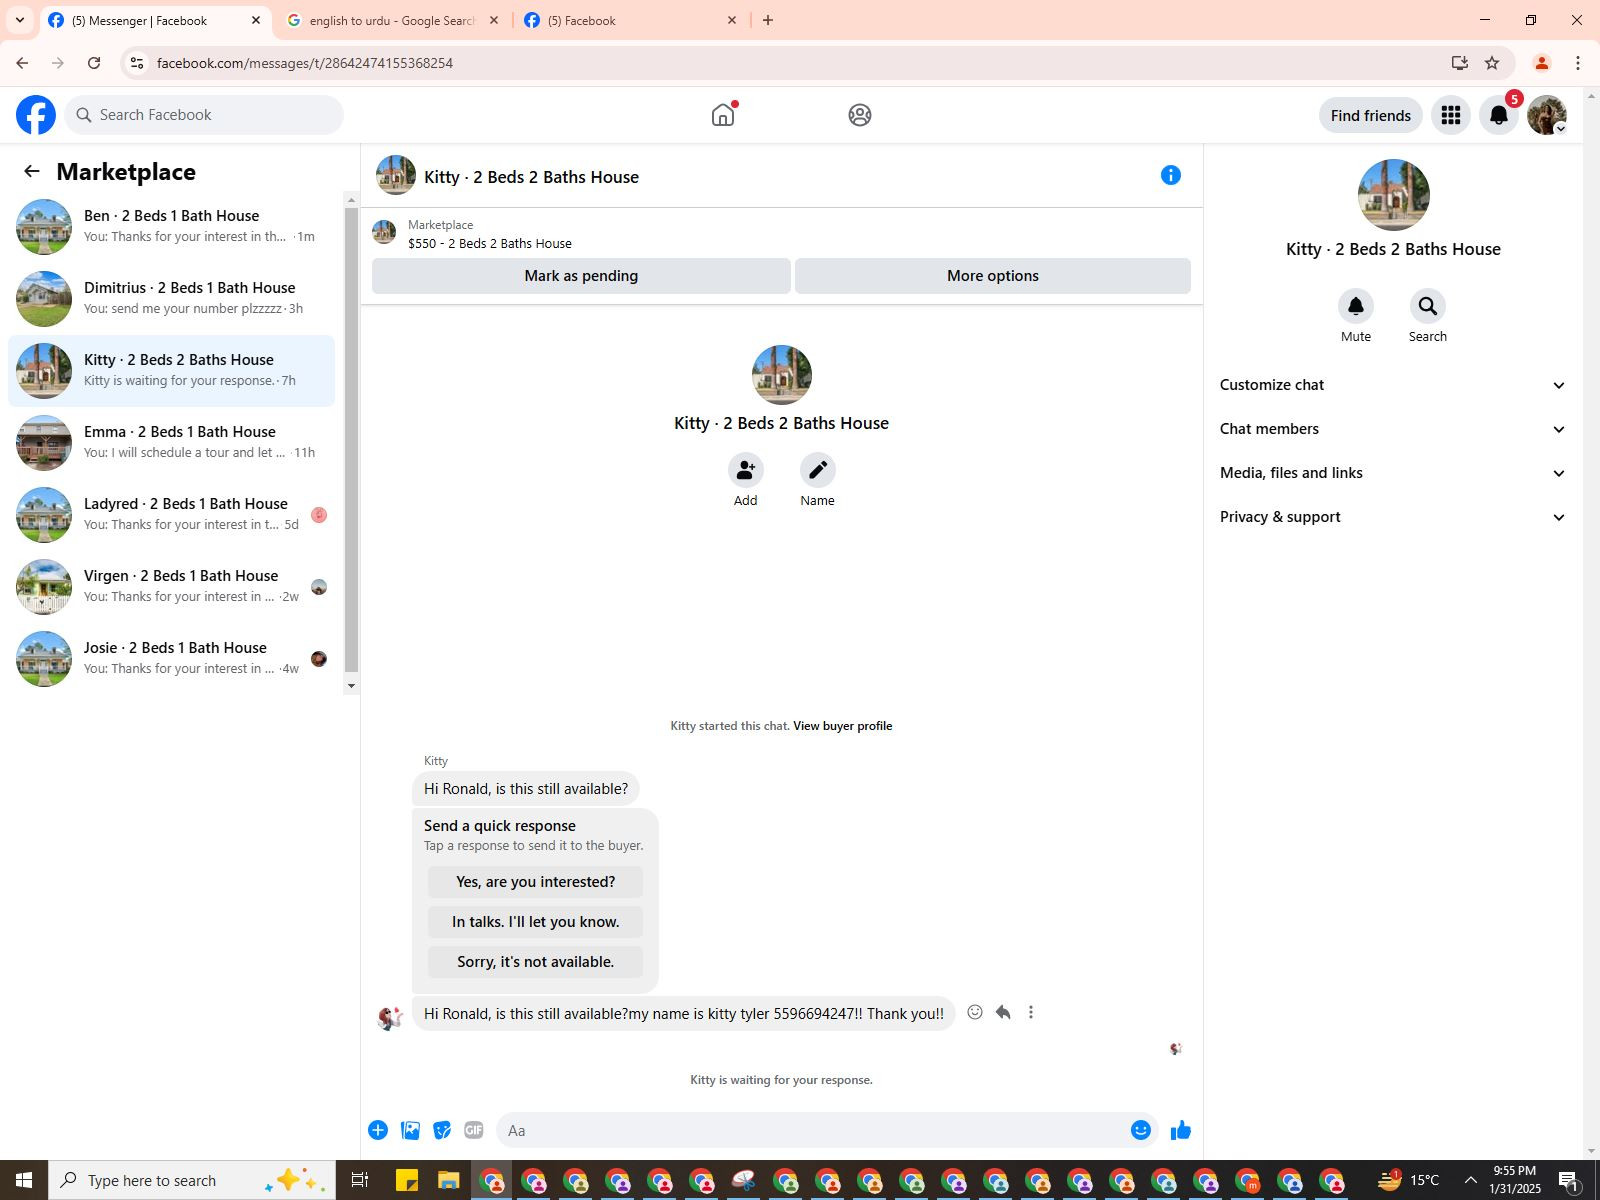Expand Customize chat section
This screenshot has height=1200, width=1600.
[1392, 385]
